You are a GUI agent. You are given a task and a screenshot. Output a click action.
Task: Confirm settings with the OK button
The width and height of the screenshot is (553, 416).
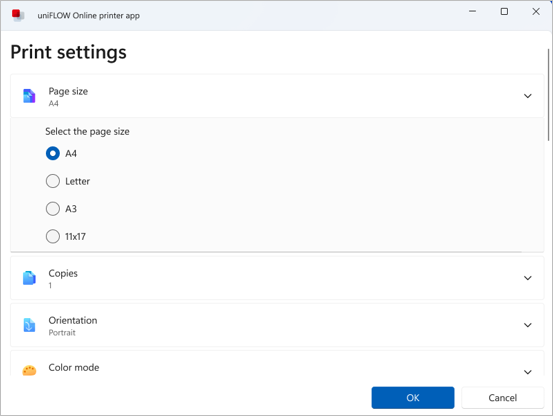point(413,398)
